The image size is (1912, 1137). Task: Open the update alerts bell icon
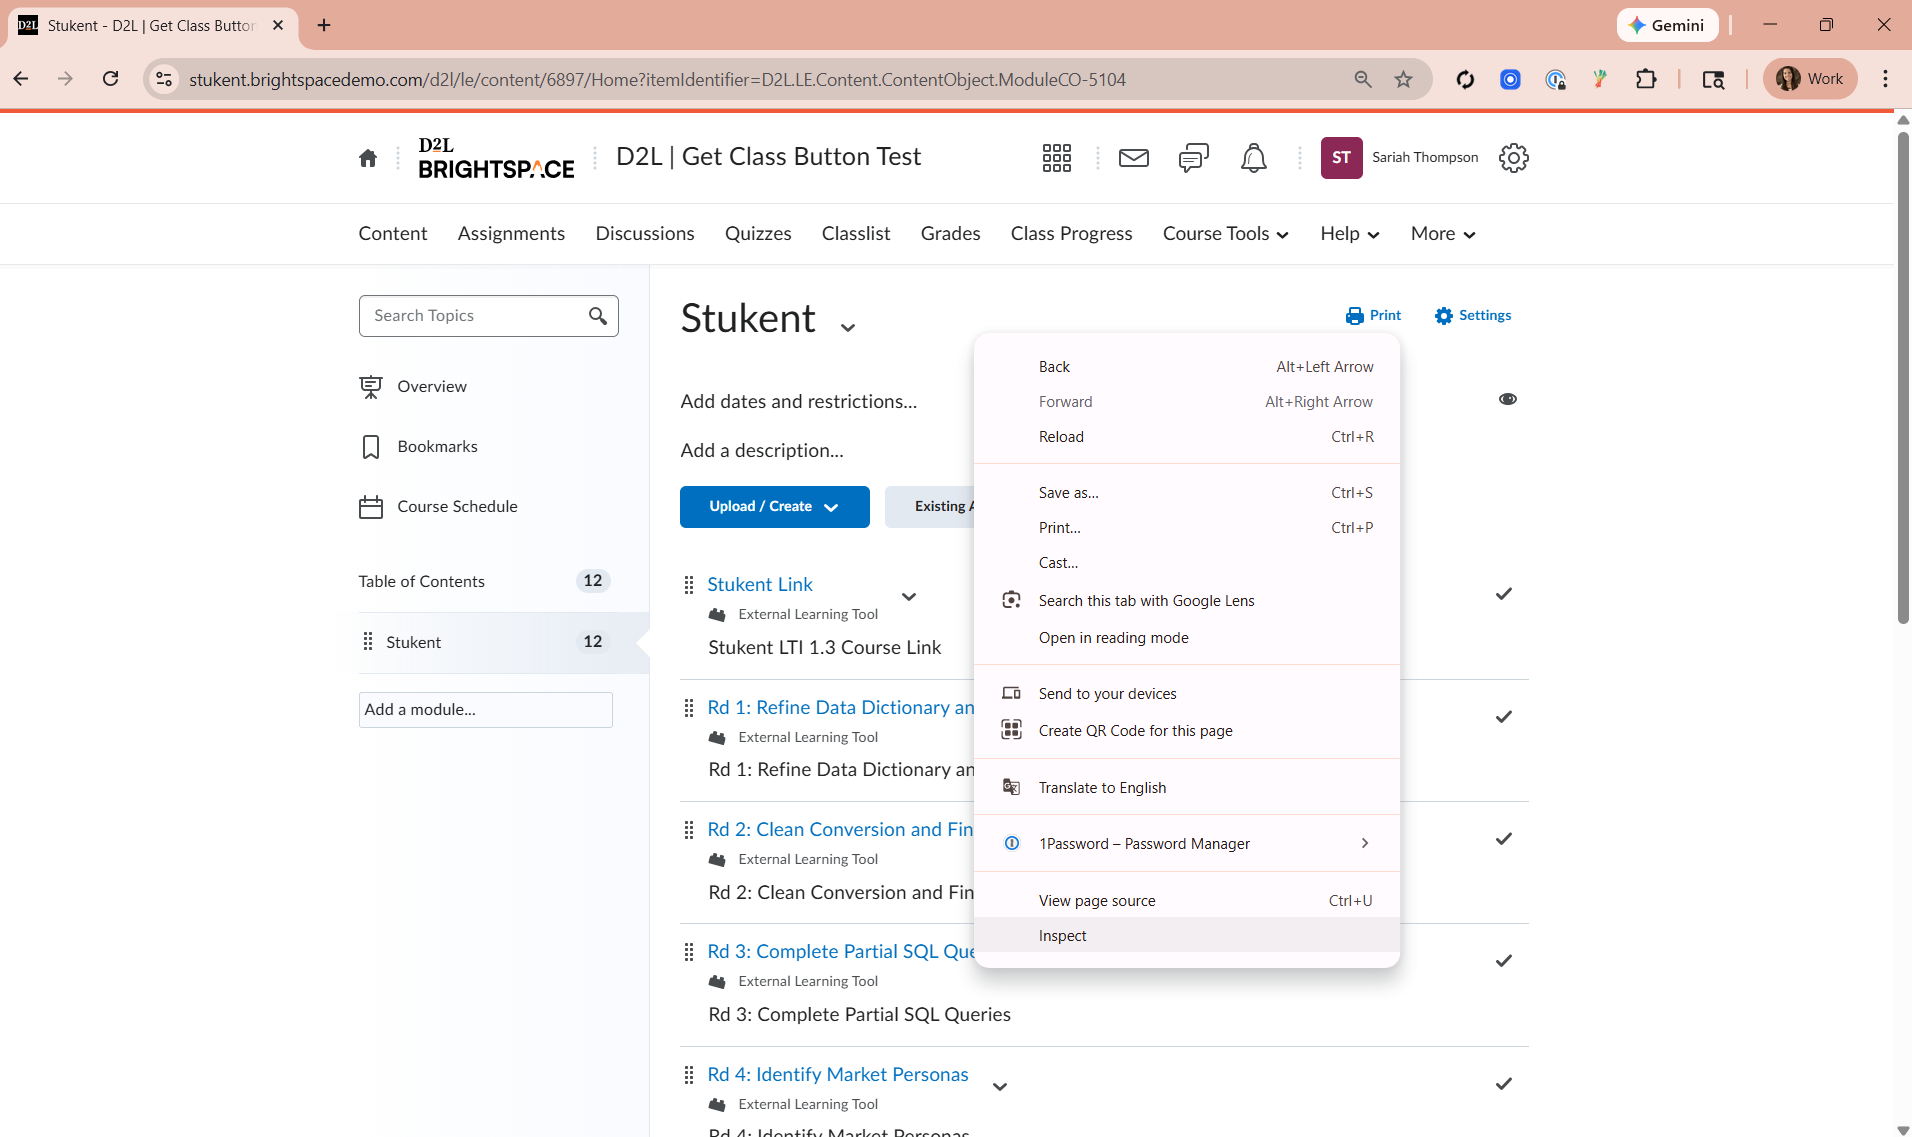(1253, 158)
